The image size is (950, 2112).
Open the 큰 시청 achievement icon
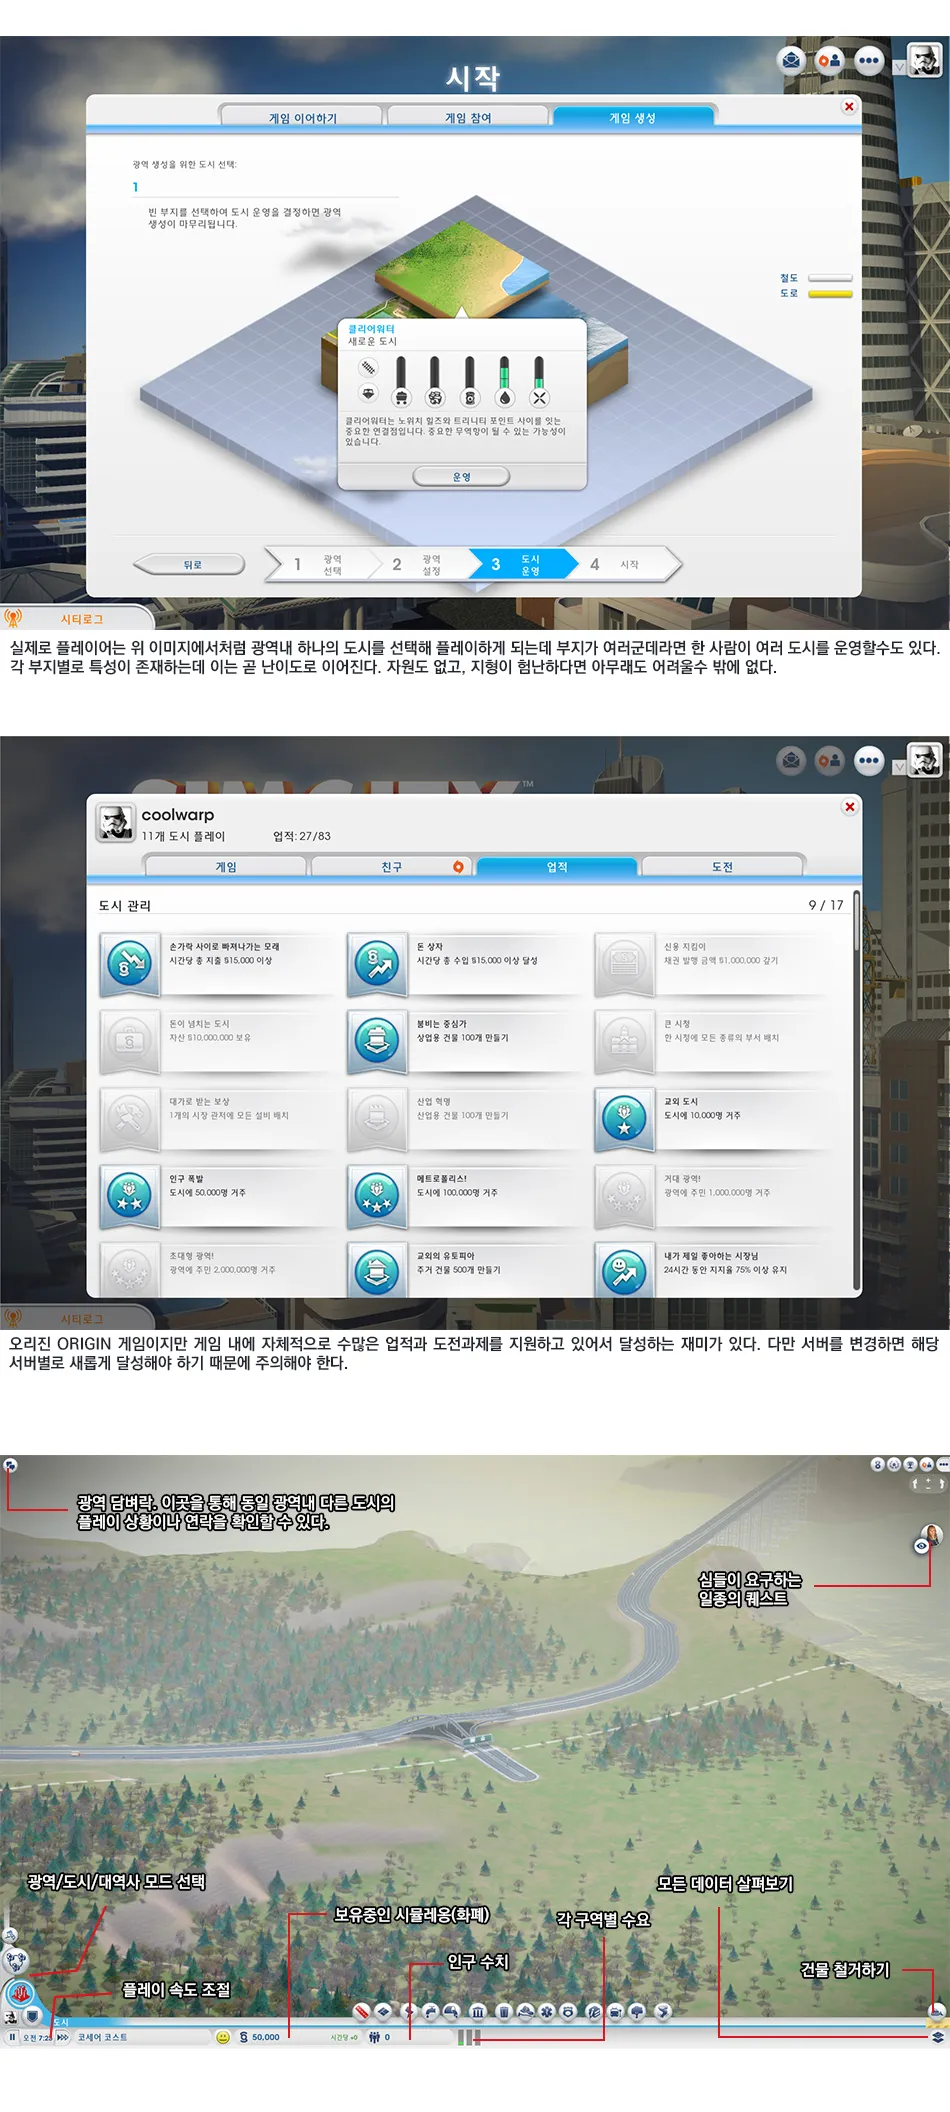point(624,1041)
